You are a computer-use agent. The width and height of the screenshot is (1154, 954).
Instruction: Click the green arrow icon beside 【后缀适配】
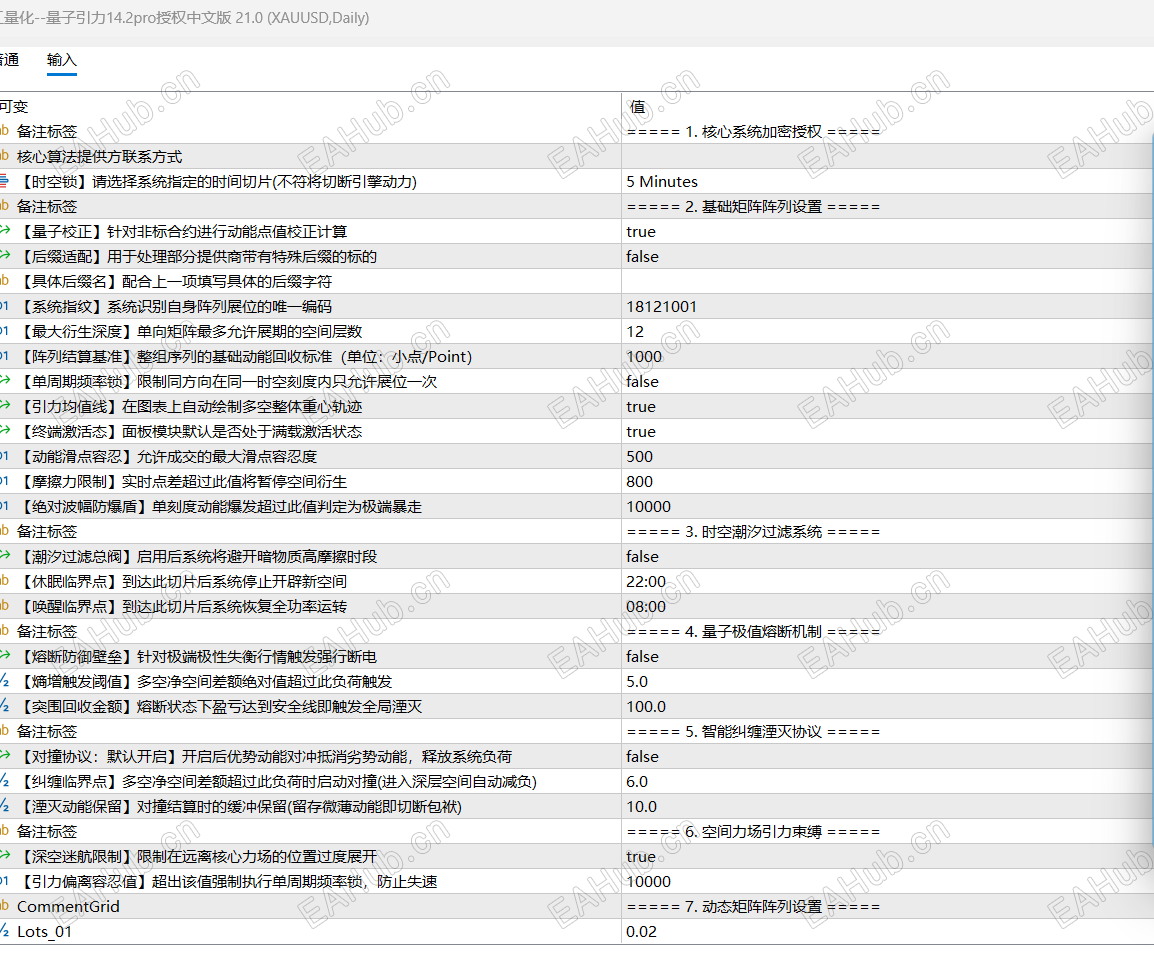[4, 255]
